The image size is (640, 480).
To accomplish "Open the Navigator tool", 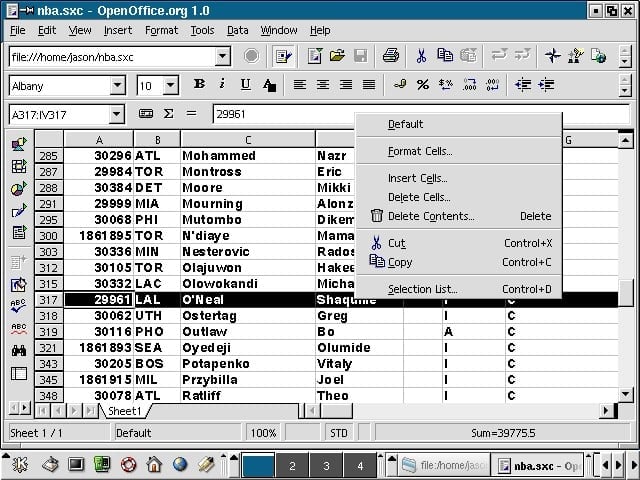I will click(553, 56).
